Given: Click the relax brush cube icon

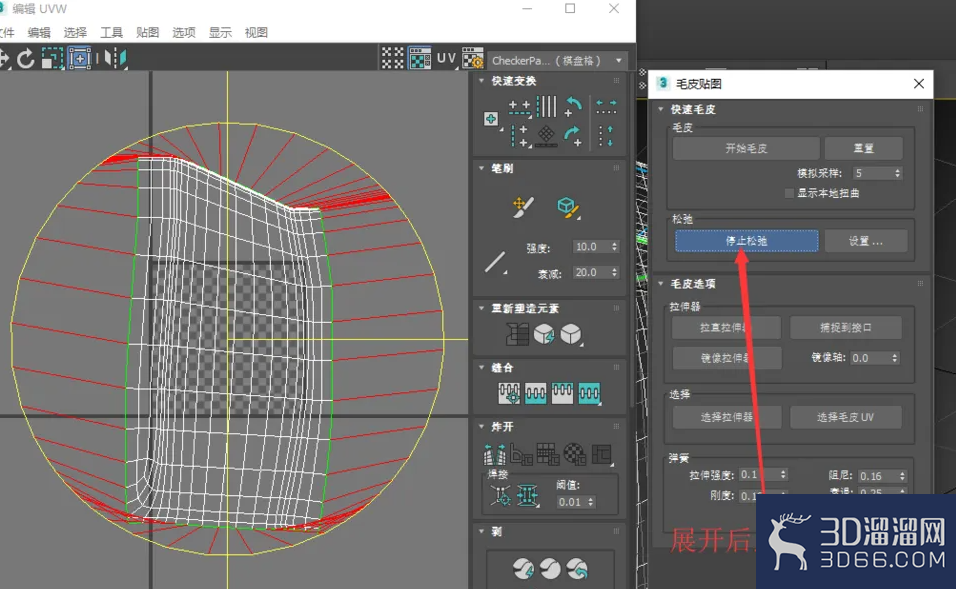Looking at the screenshot, I should tap(568, 207).
